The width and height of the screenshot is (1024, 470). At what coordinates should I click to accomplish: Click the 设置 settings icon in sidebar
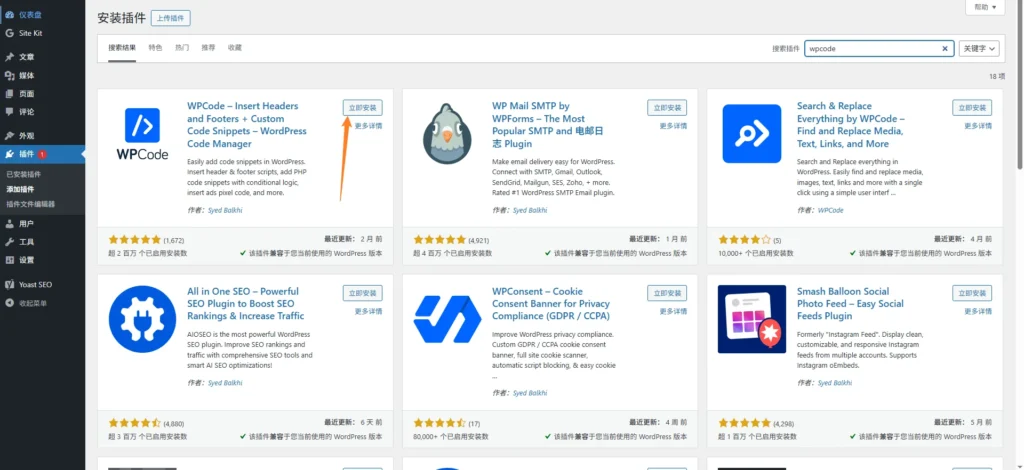(9, 260)
